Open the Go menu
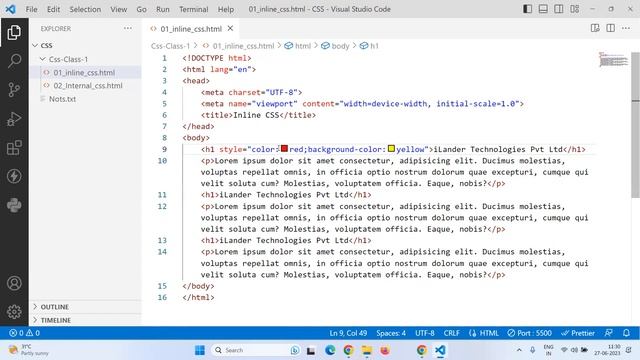640x360 pixels. [x=141, y=9]
